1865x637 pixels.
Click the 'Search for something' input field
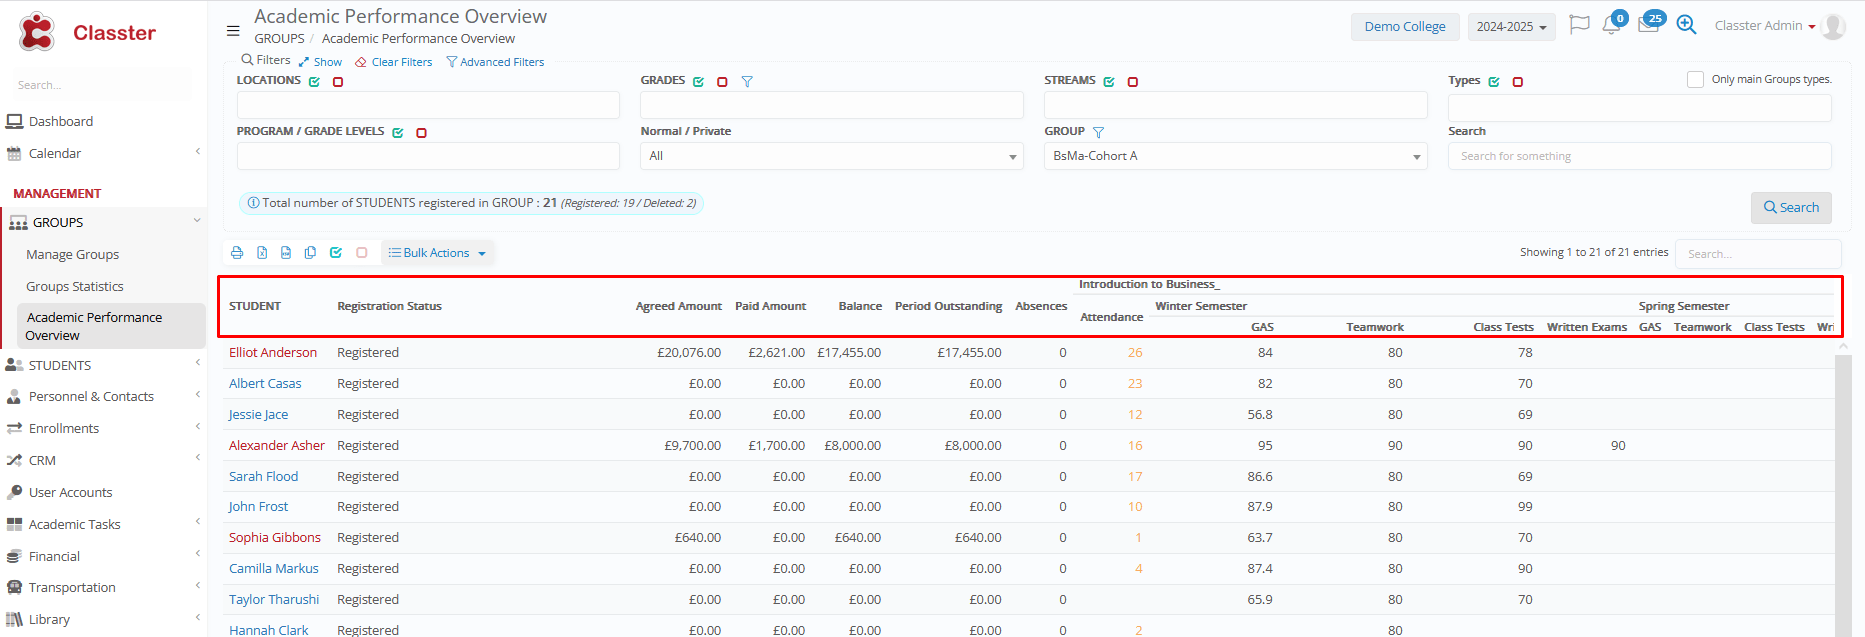(x=1639, y=156)
